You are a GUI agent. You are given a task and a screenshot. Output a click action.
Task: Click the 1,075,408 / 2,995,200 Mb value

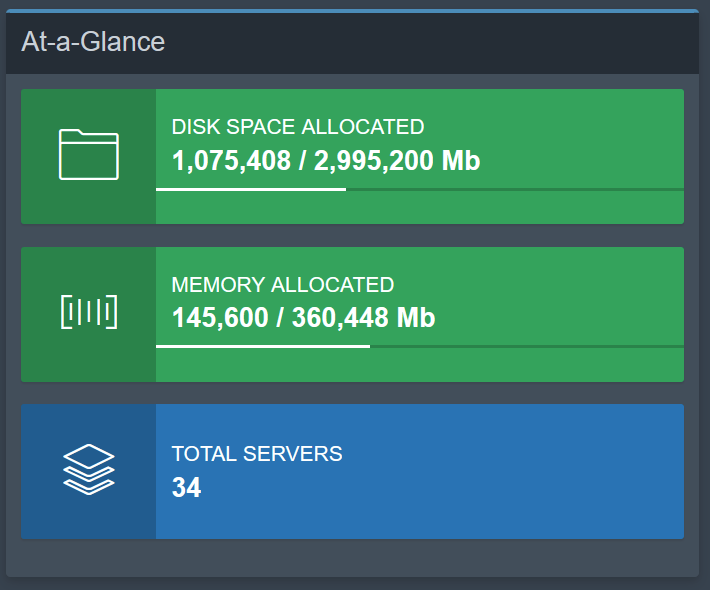326,160
